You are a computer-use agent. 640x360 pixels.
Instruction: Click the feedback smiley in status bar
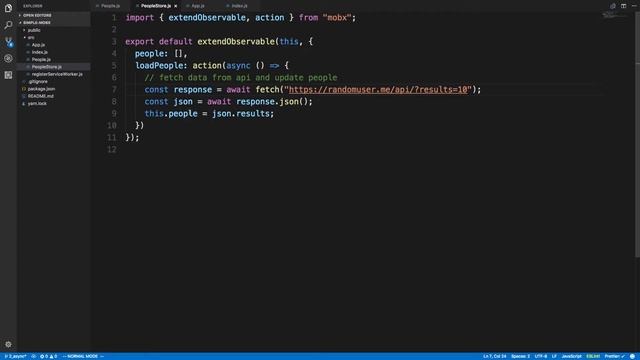632,356
